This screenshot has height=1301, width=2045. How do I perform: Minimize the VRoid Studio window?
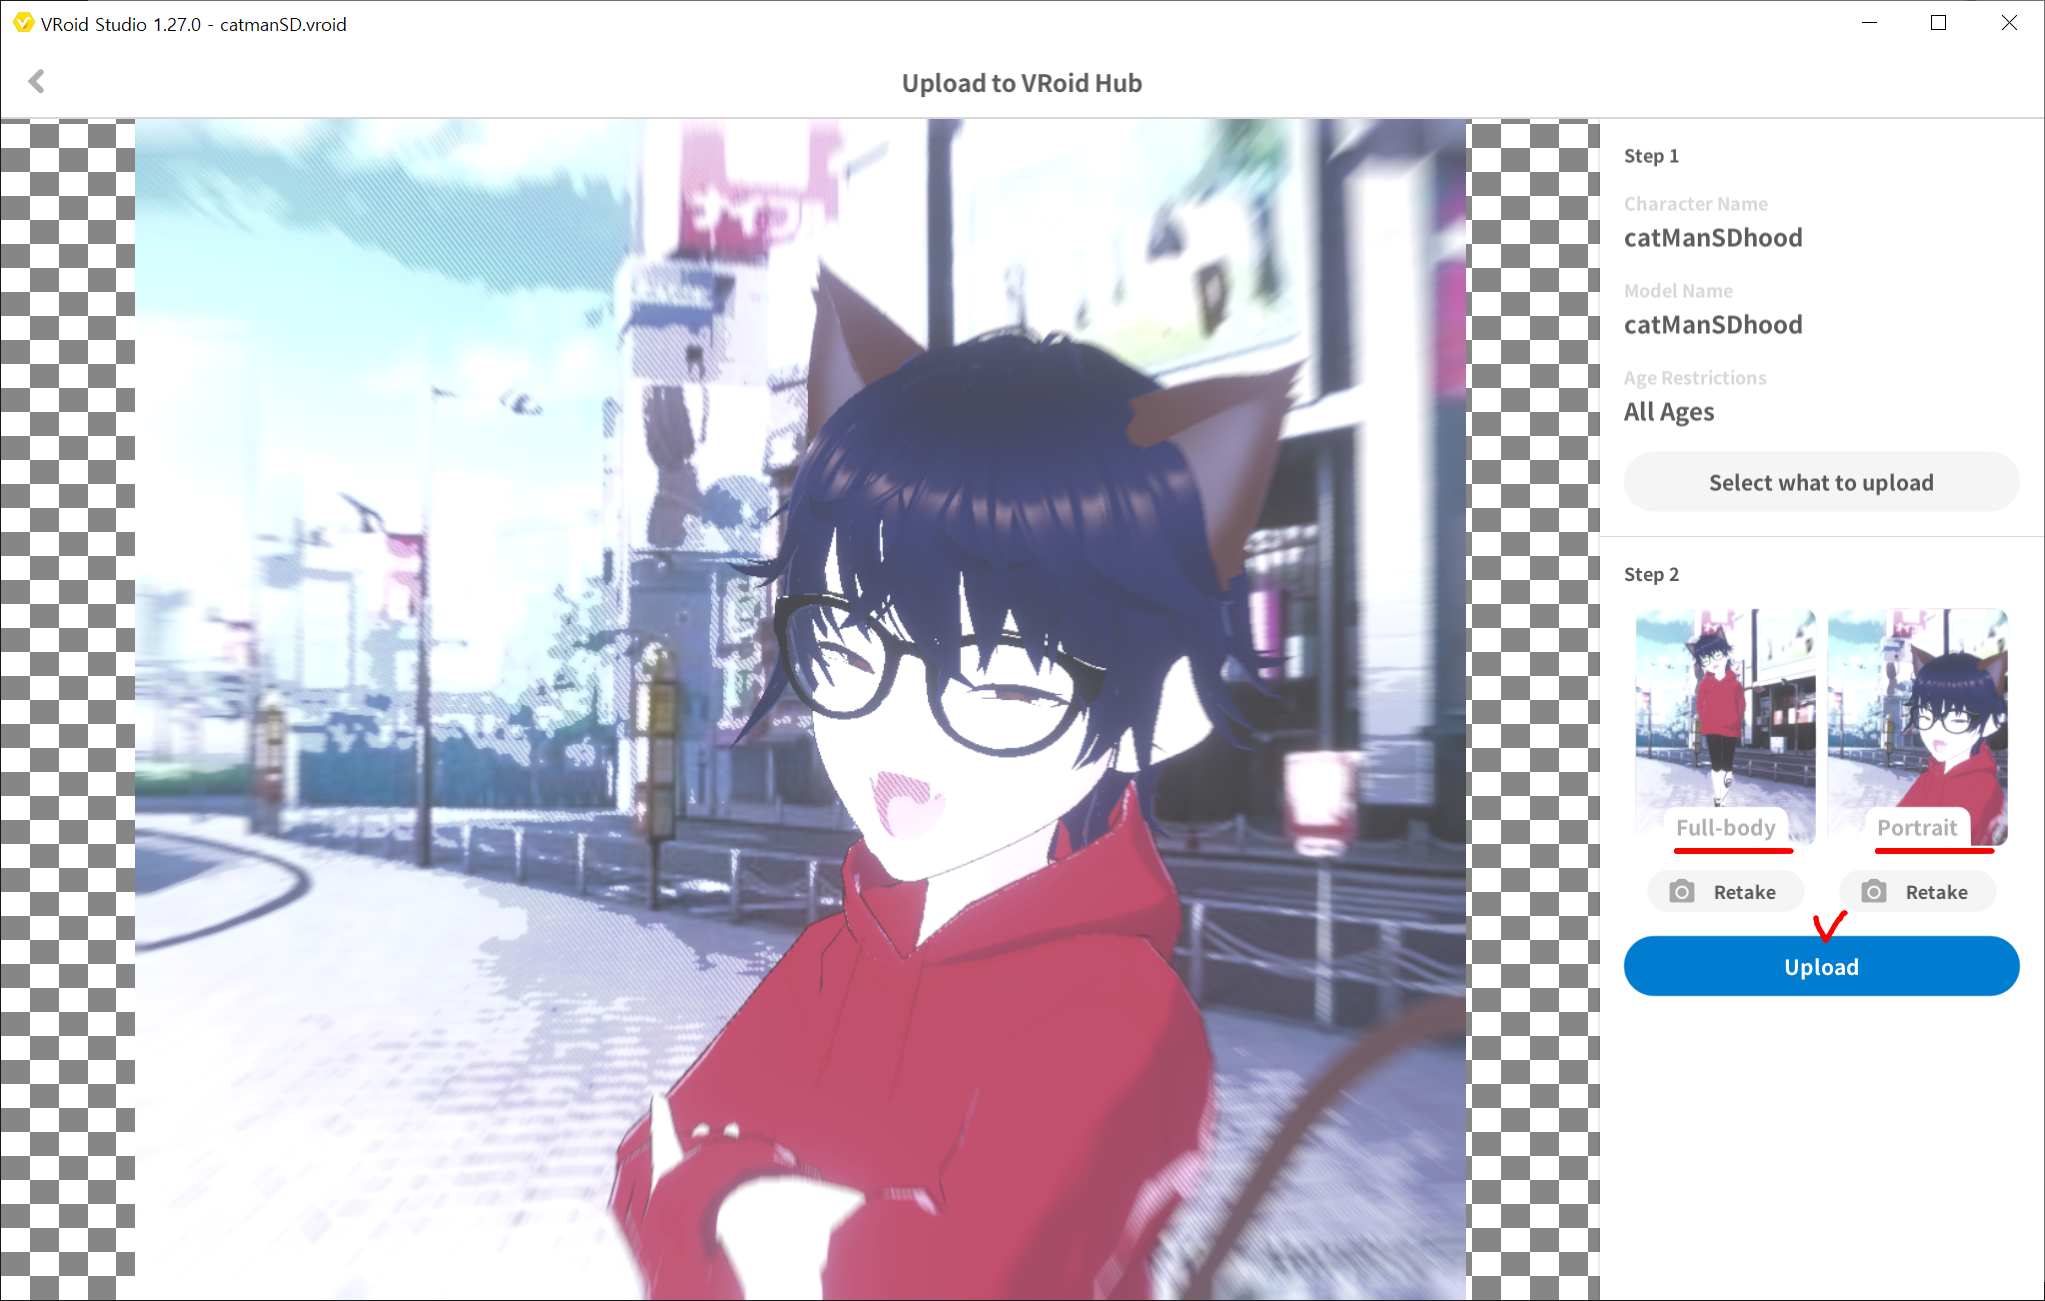pos(1869,23)
